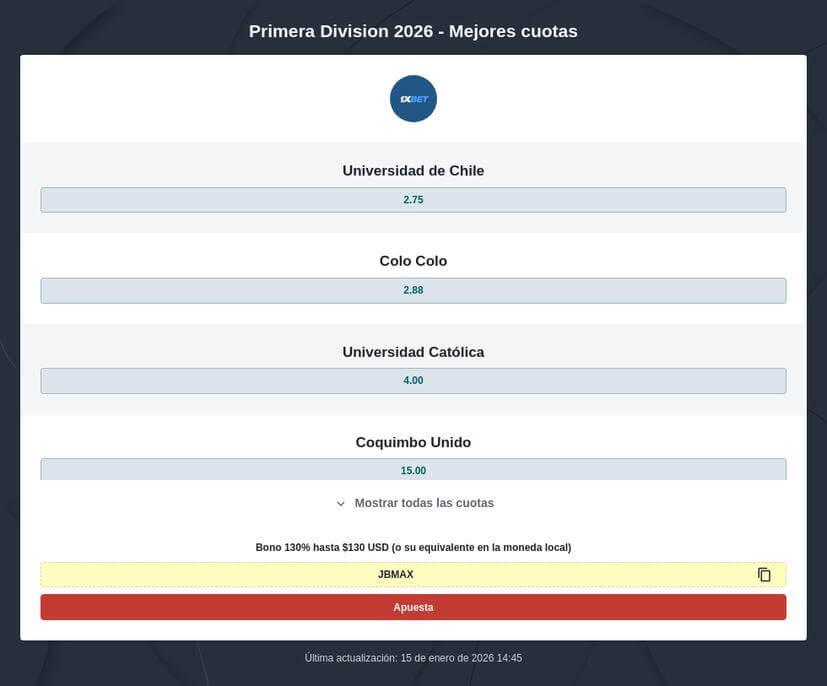Viewport: 827px width, 686px height.
Task: Click the Primera Division 2026 page title
Action: coord(413,31)
